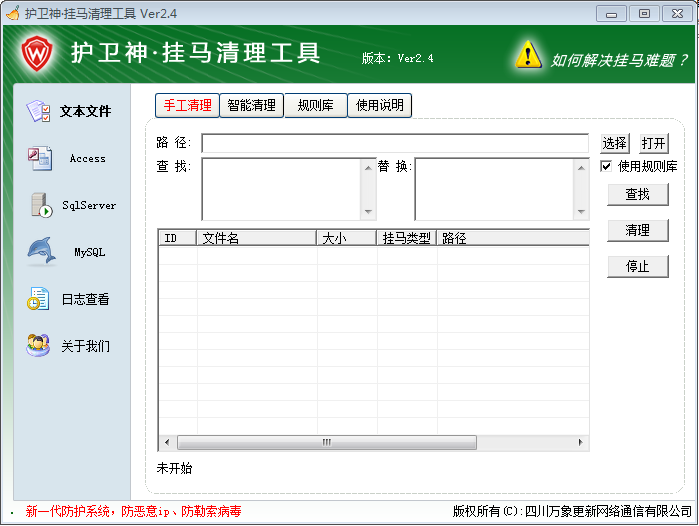Switch to the 智能清理 tab
Image resolution: width=699 pixels, height=526 pixels.
click(x=251, y=106)
